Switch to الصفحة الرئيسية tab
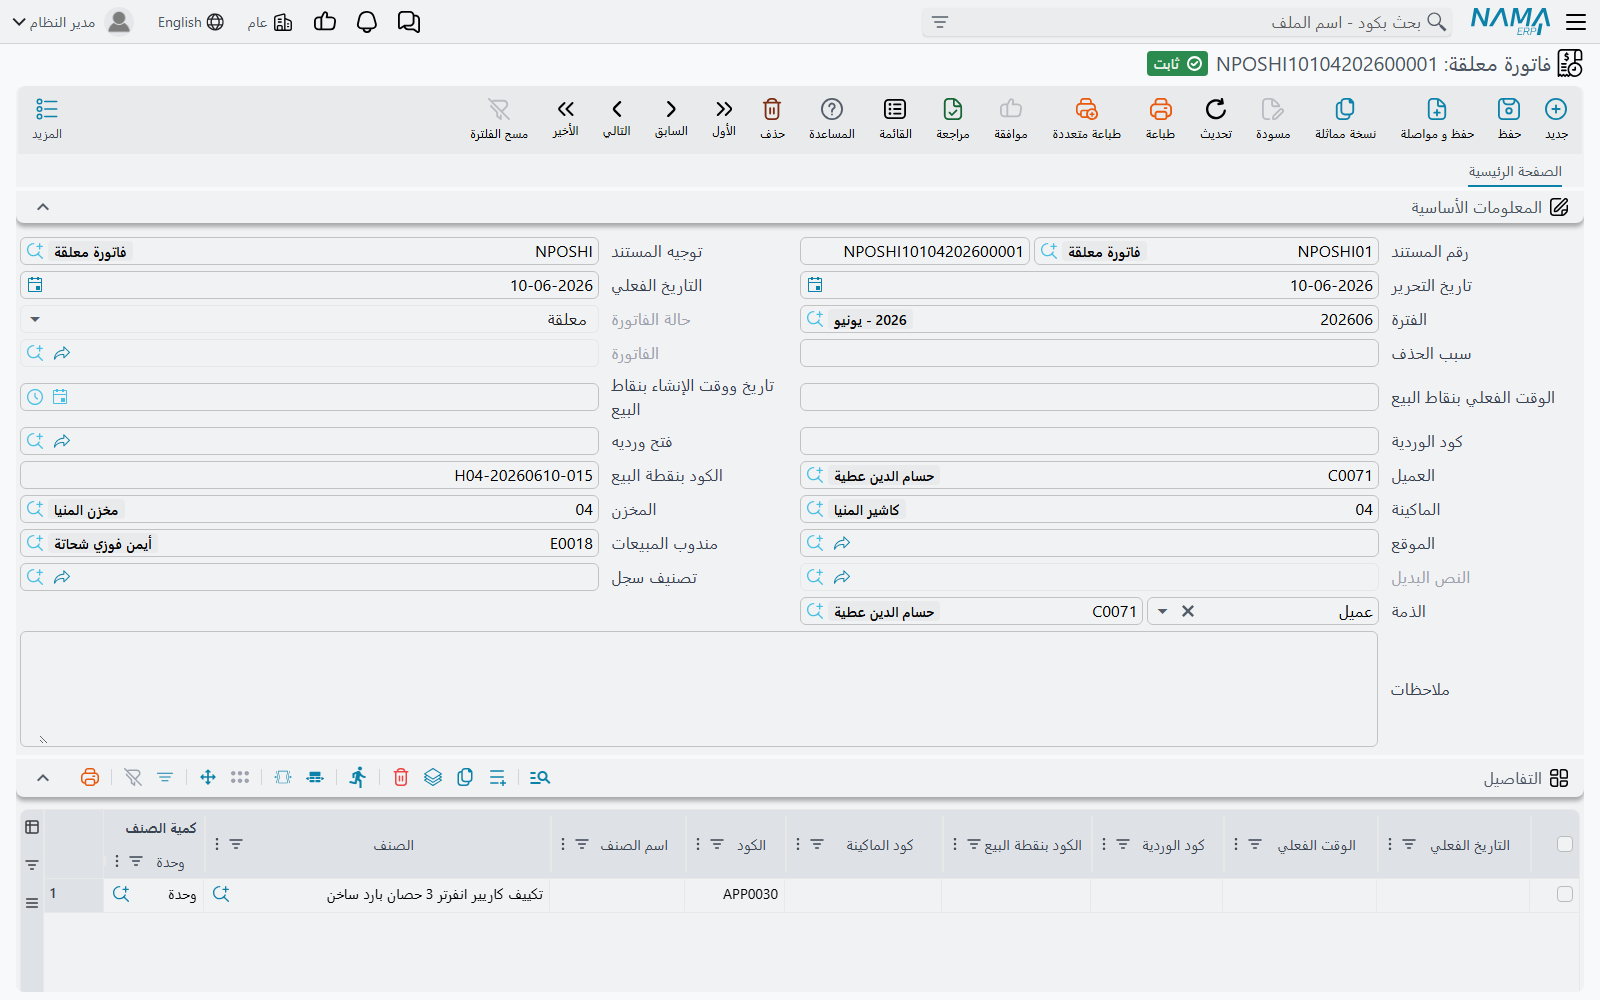Viewport: 1600px width, 1000px height. coord(1515,172)
